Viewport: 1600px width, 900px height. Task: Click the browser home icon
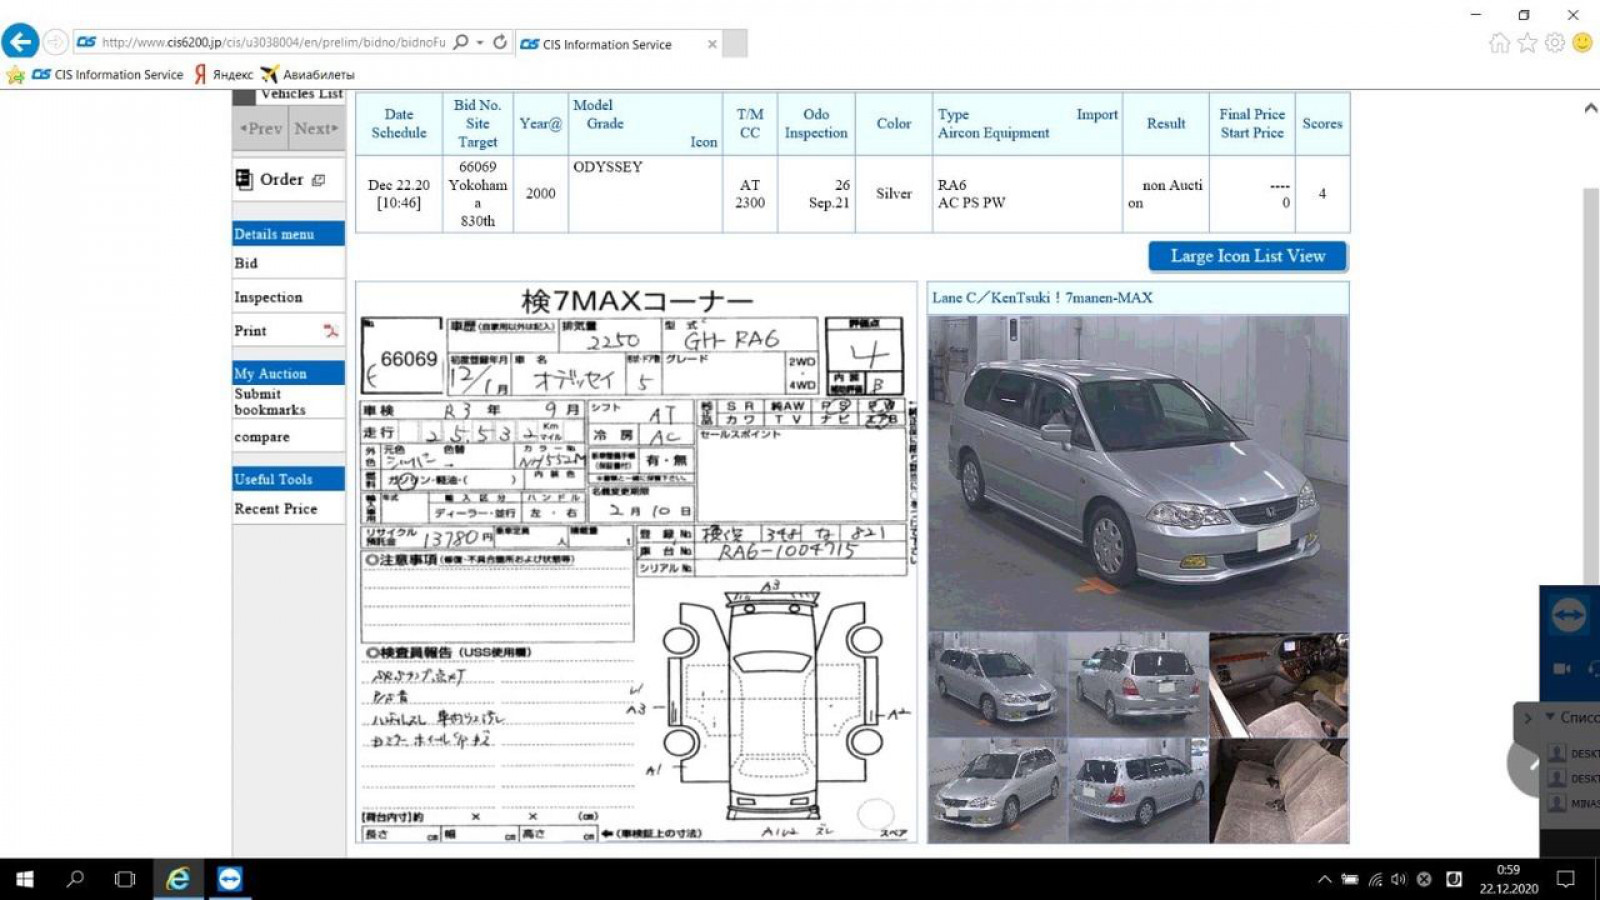pos(1499,42)
